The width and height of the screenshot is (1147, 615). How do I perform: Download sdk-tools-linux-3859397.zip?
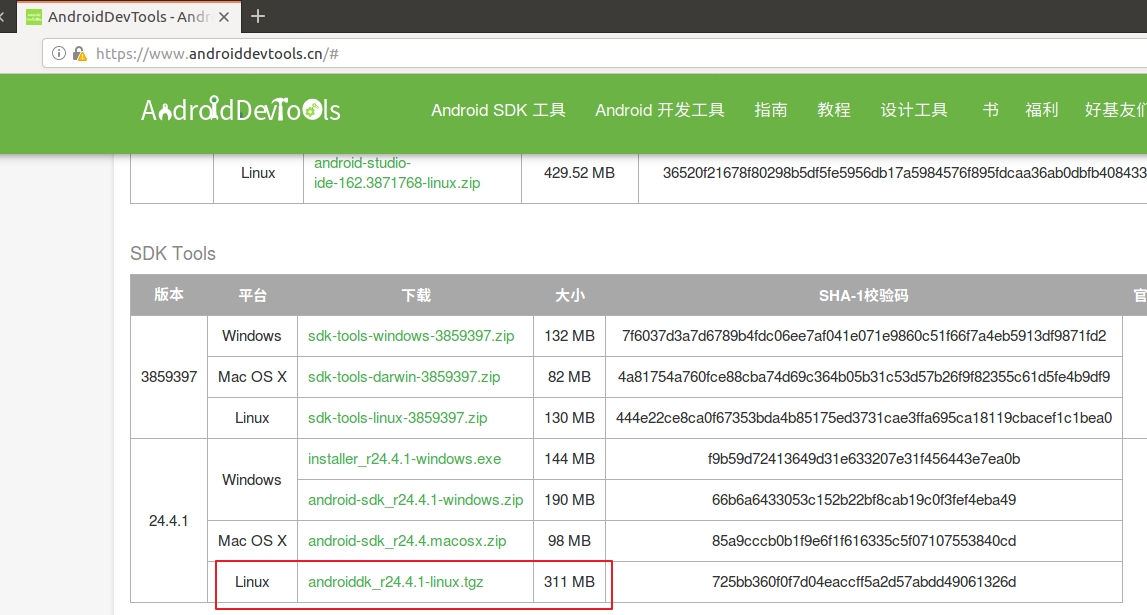click(x=397, y=418)
